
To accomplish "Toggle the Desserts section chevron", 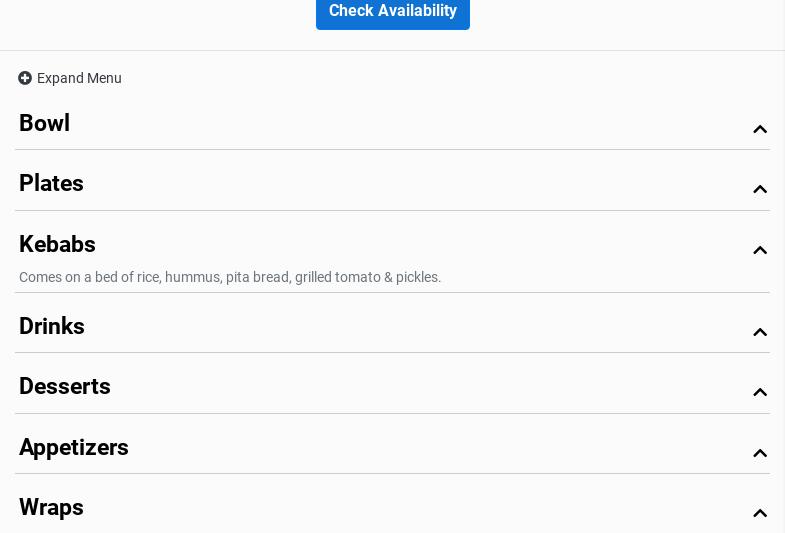I will pyautogui.click(x=760, y=392).
